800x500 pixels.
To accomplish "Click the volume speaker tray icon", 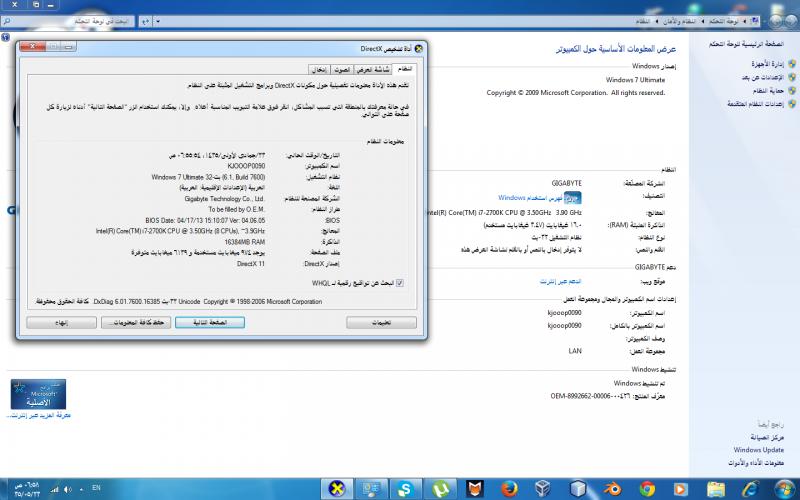I will [x=68, y=489].
